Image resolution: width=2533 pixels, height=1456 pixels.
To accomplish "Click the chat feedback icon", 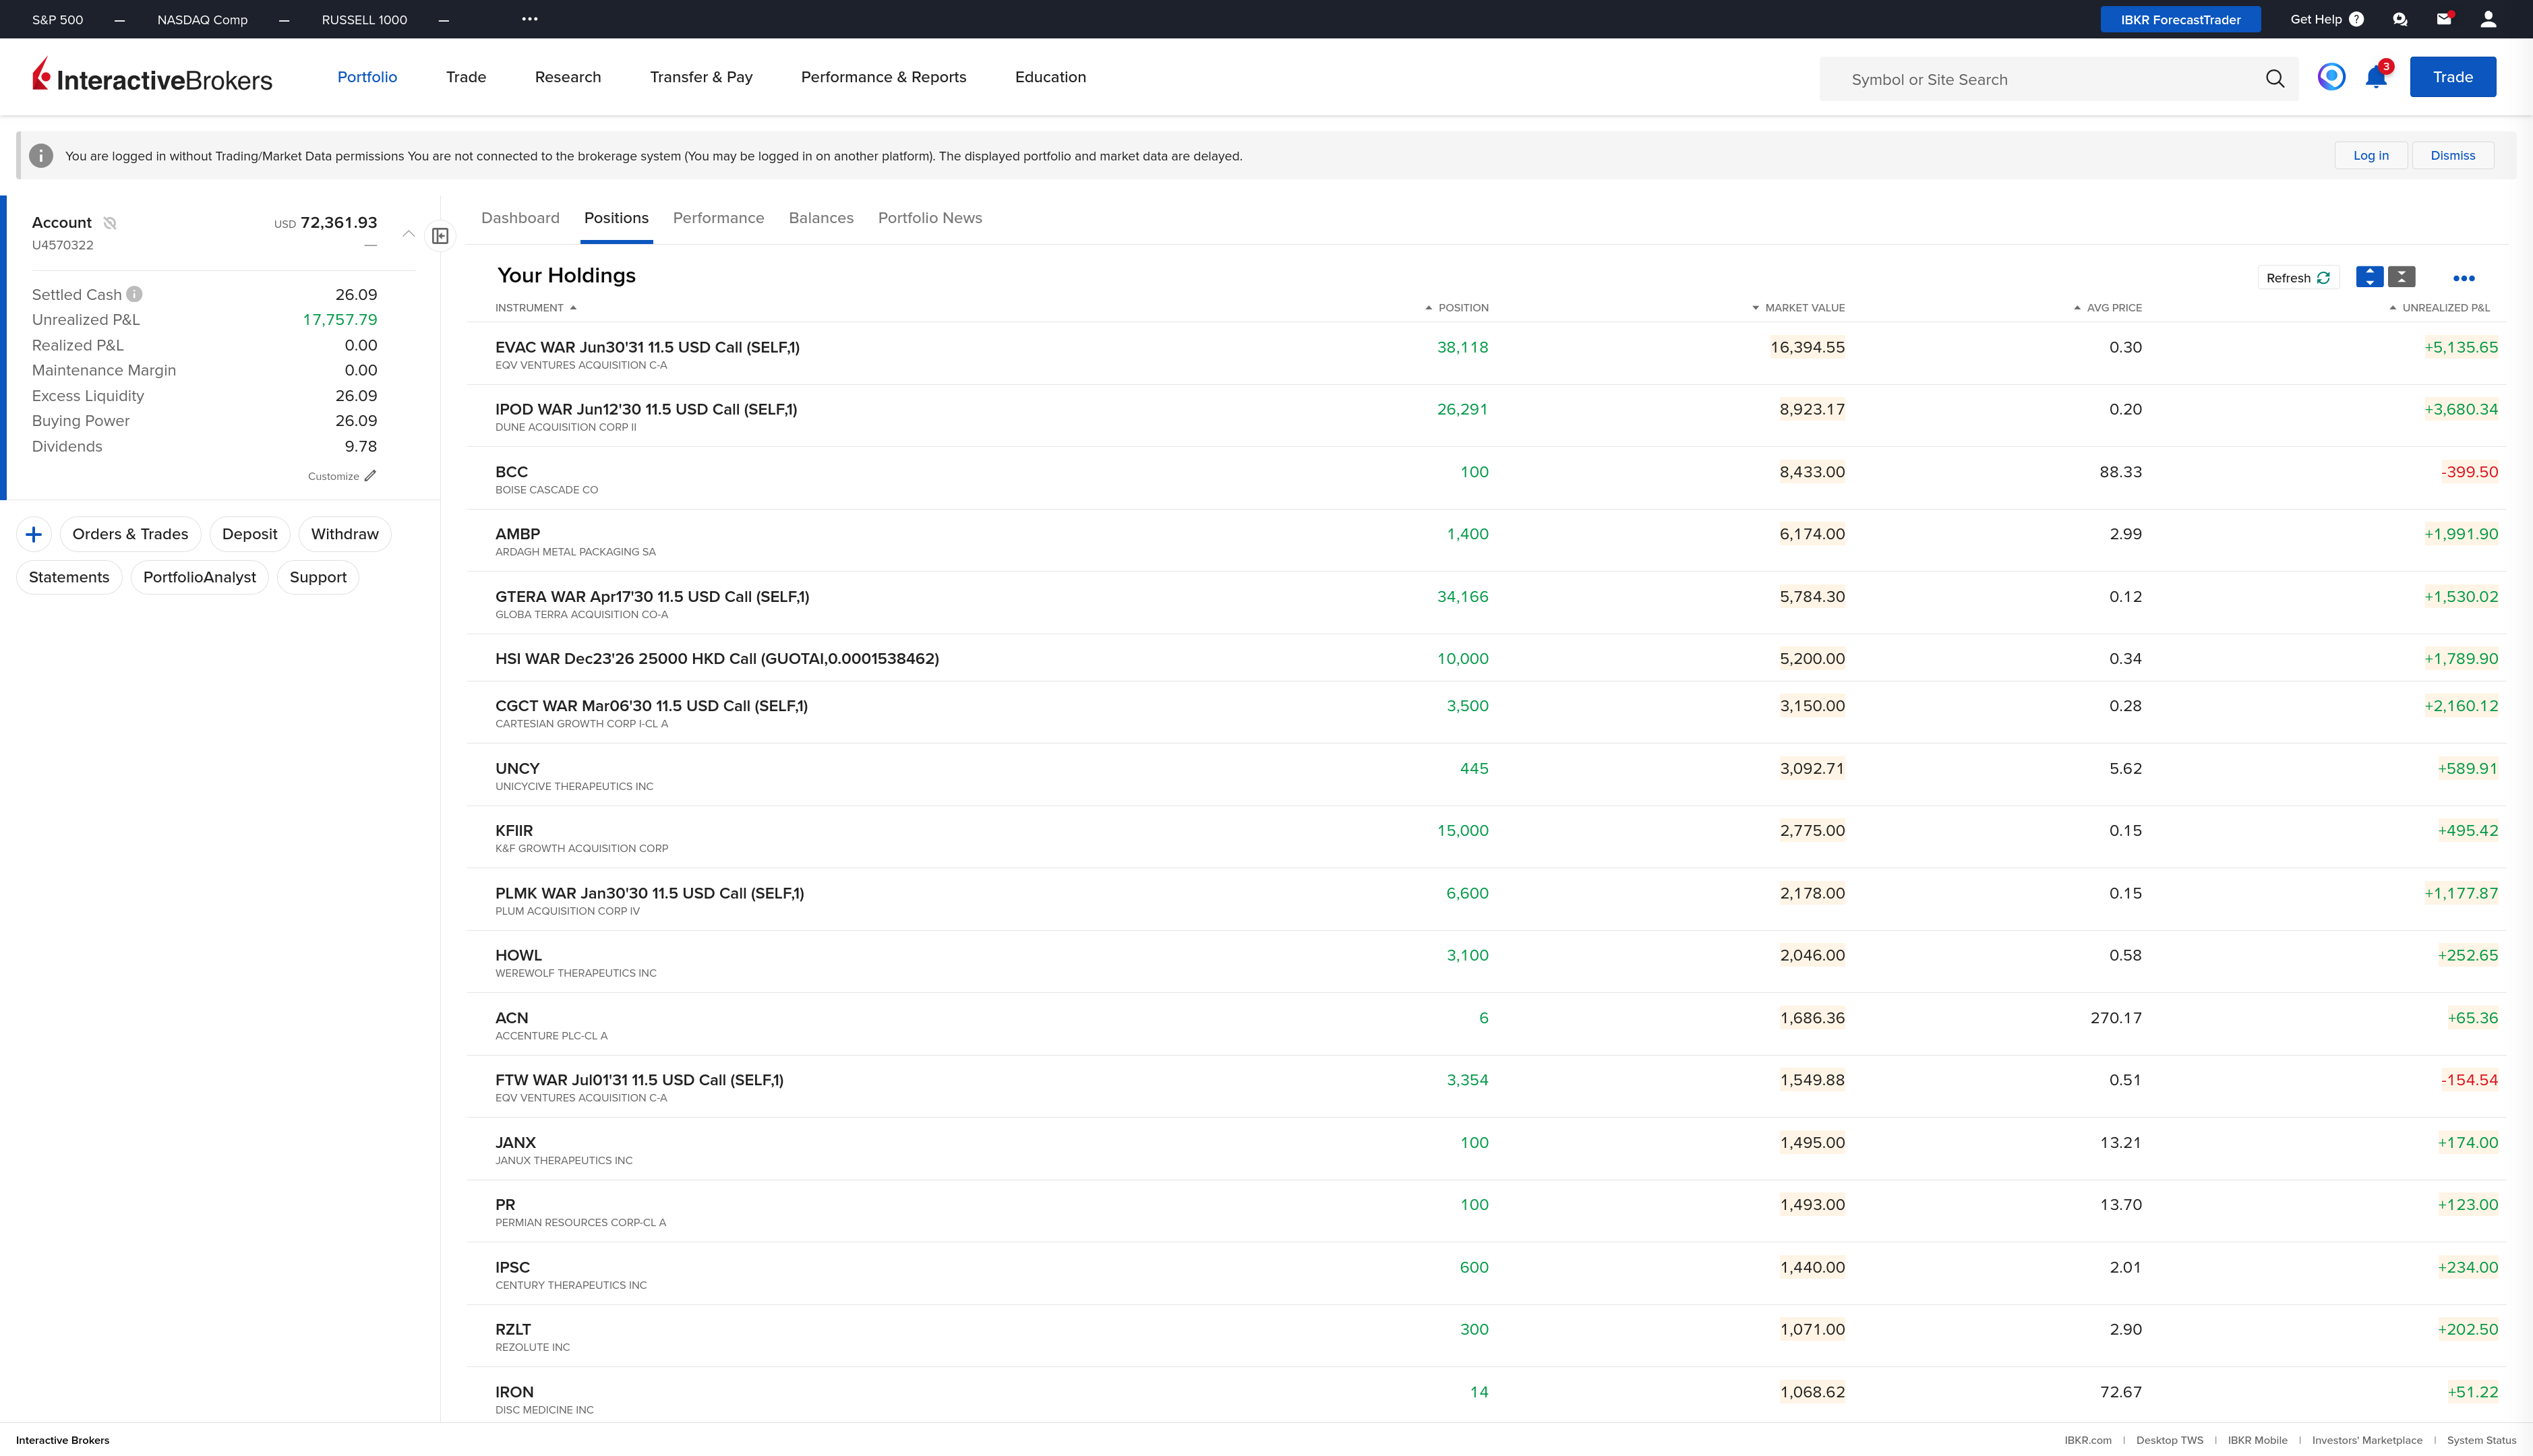I will pyautogui.click(x=2399, y=19).
